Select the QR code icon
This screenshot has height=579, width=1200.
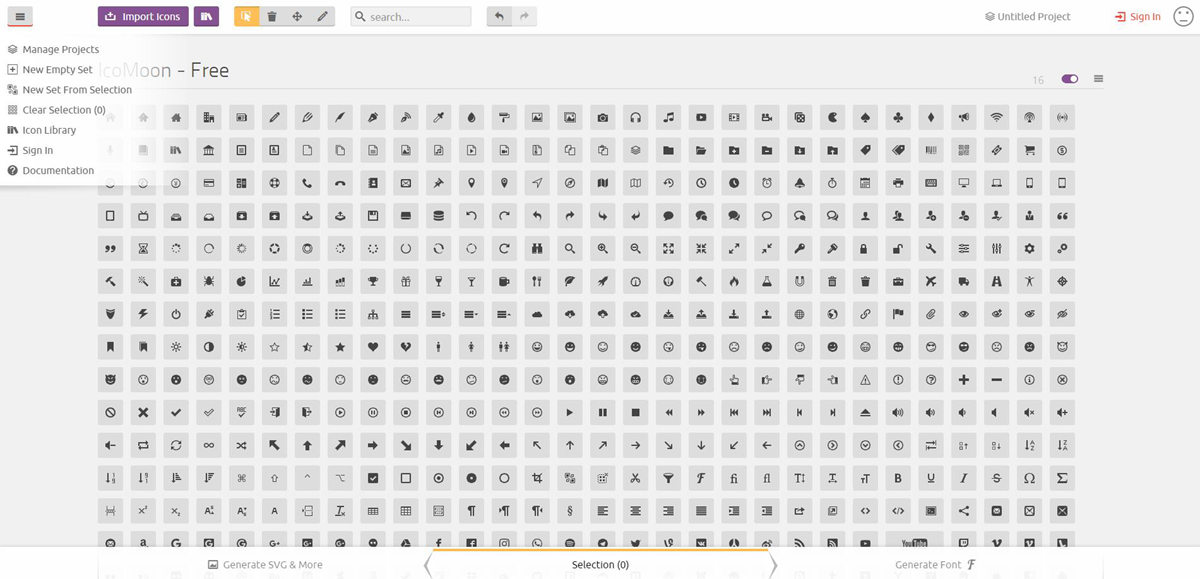point(963,150)
